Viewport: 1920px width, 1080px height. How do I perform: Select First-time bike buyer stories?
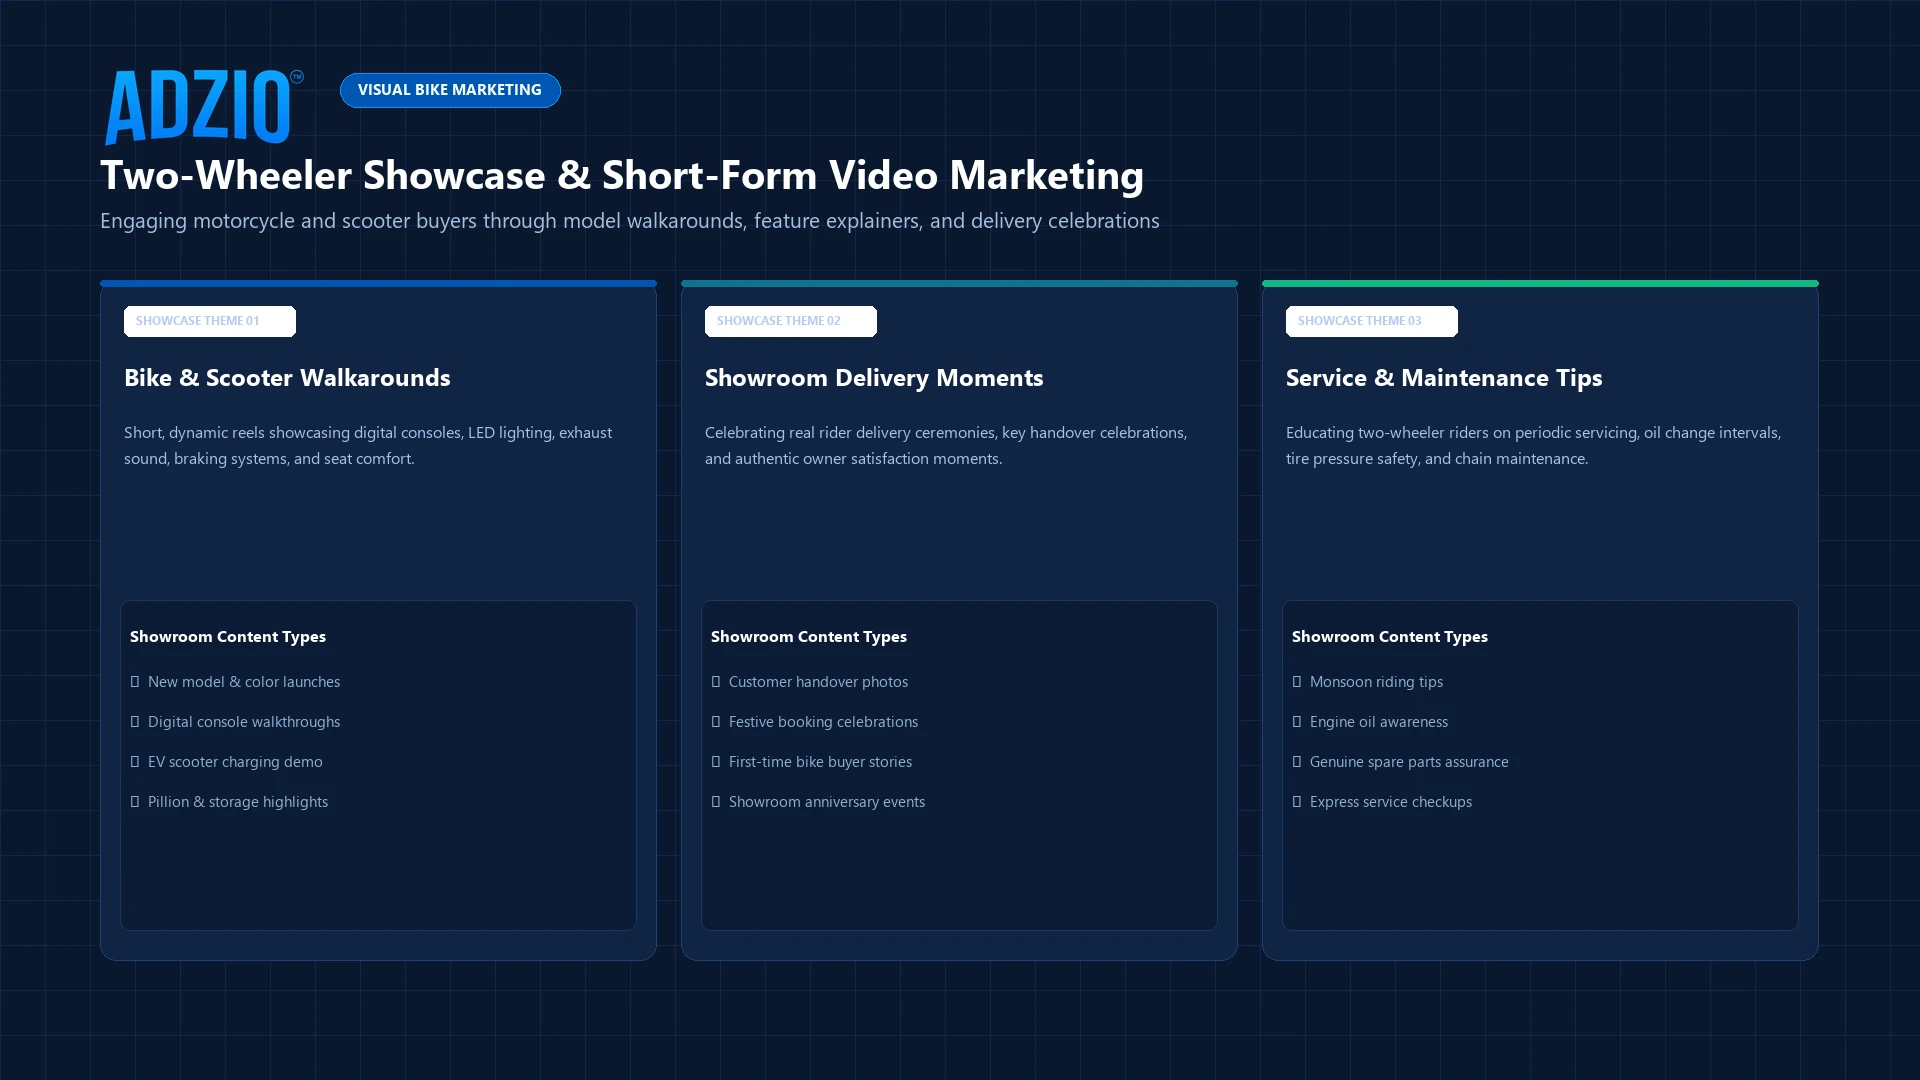pos(820,762)
